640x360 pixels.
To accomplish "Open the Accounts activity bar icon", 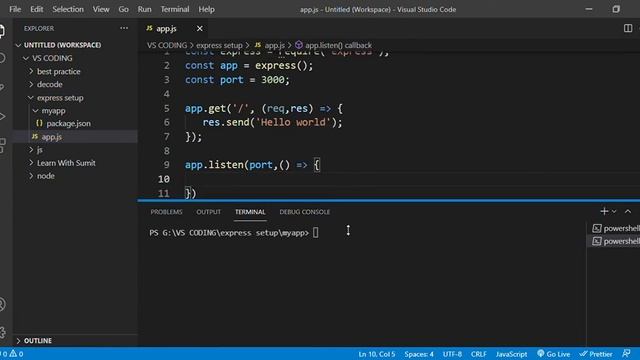I will tap(2, 304).
